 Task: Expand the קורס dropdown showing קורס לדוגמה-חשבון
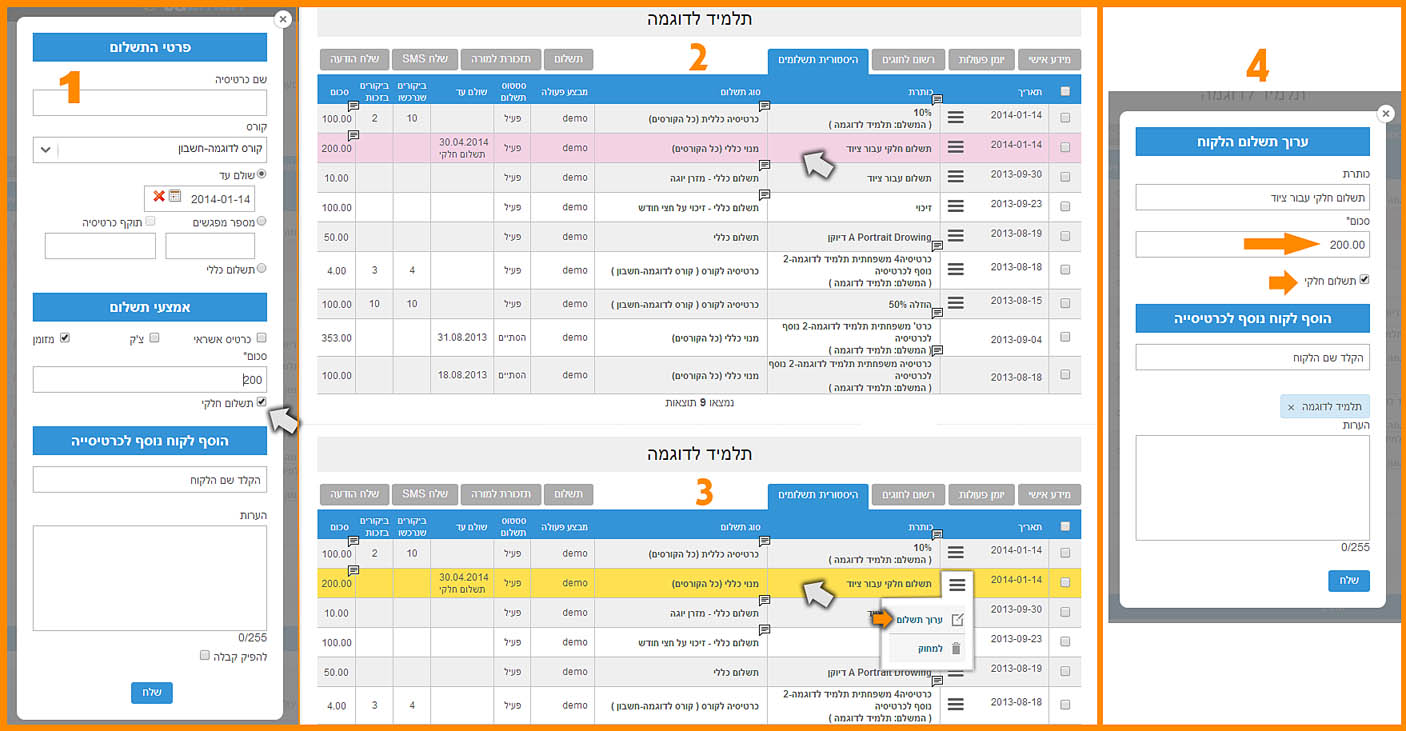[45, 150]
